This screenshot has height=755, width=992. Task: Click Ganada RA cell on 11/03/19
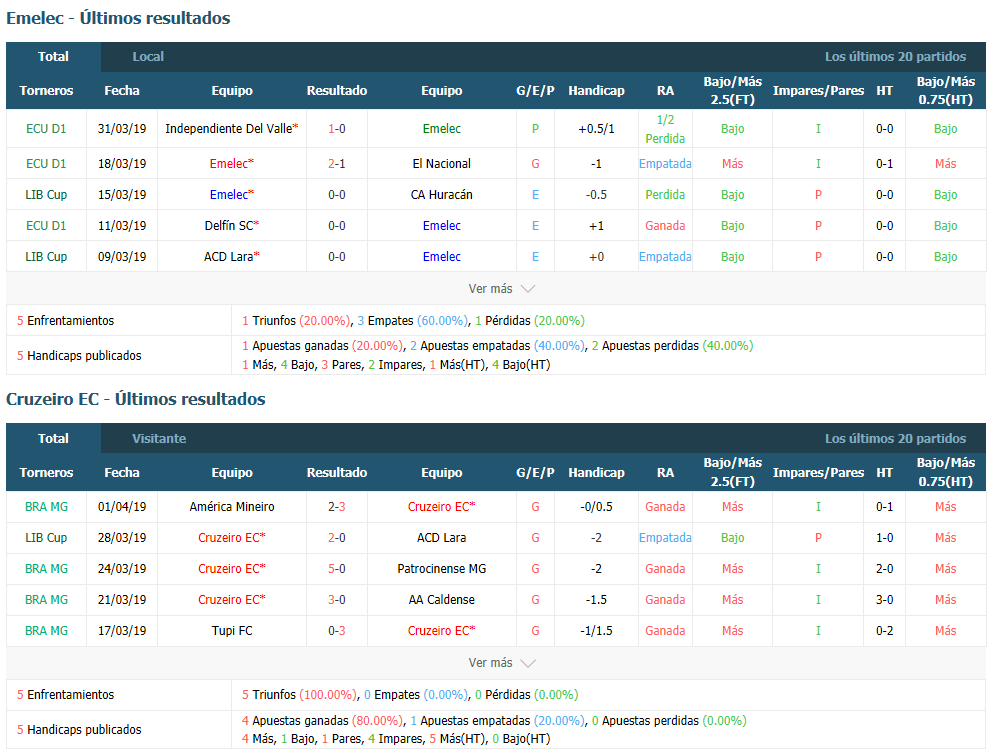665,225
